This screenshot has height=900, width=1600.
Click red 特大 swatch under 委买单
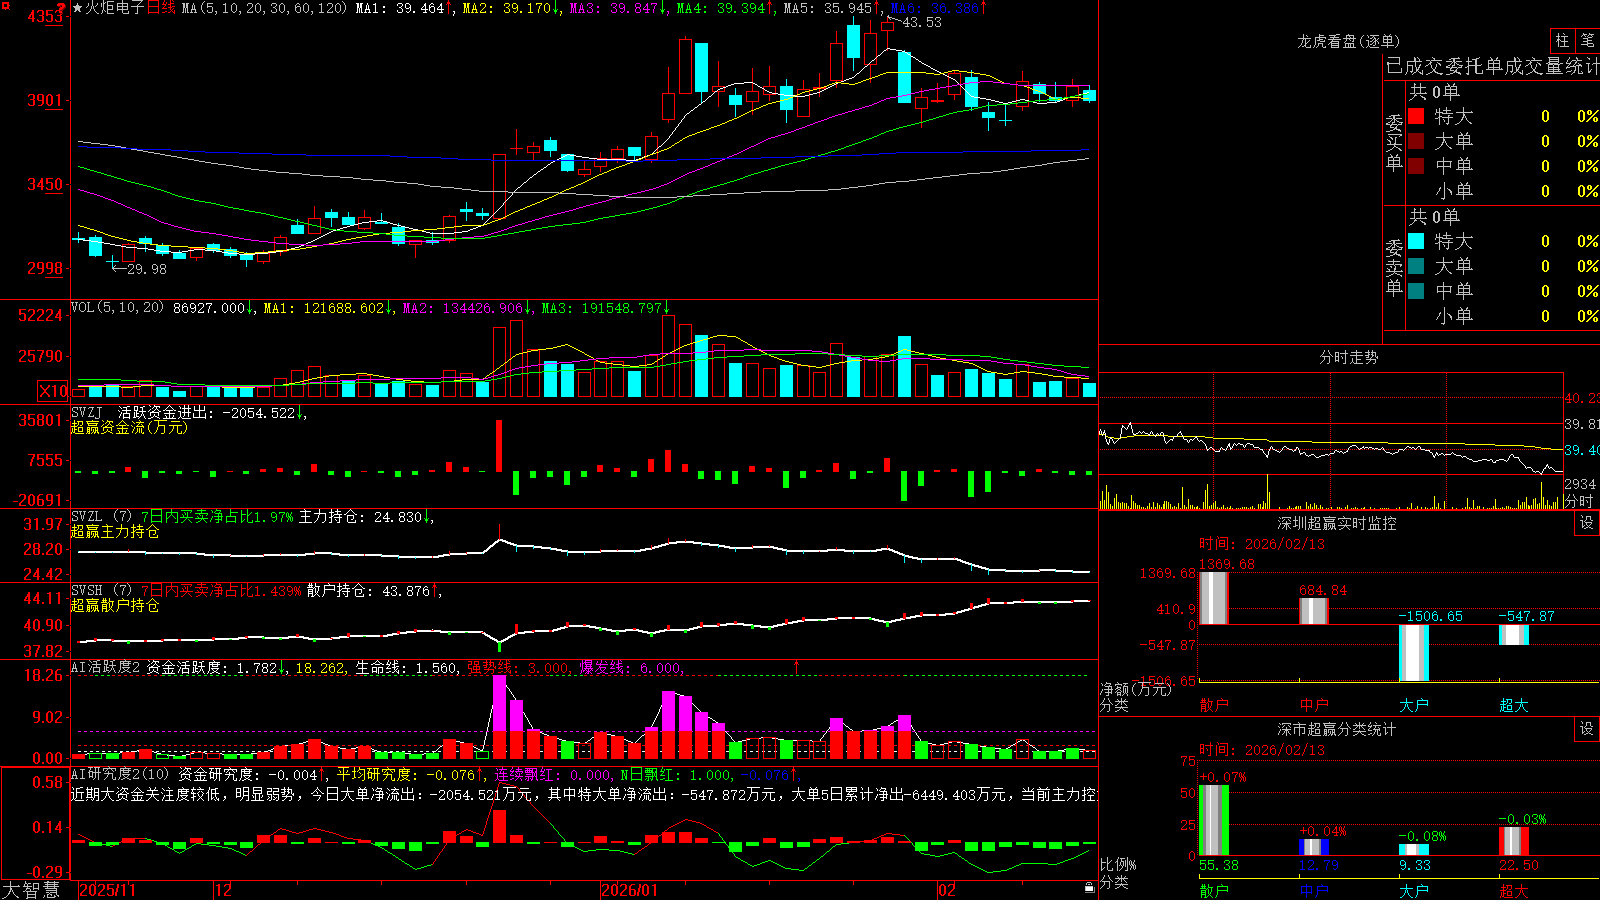click(x=1416, y=116)
